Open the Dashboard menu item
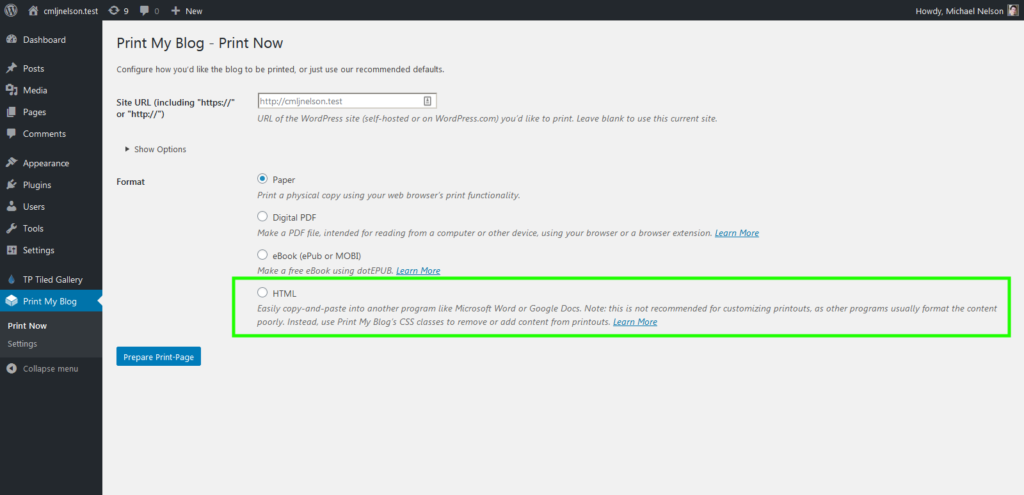This screenshot has height=495, width=1024. pyautogui.click(x=44, y=40)
